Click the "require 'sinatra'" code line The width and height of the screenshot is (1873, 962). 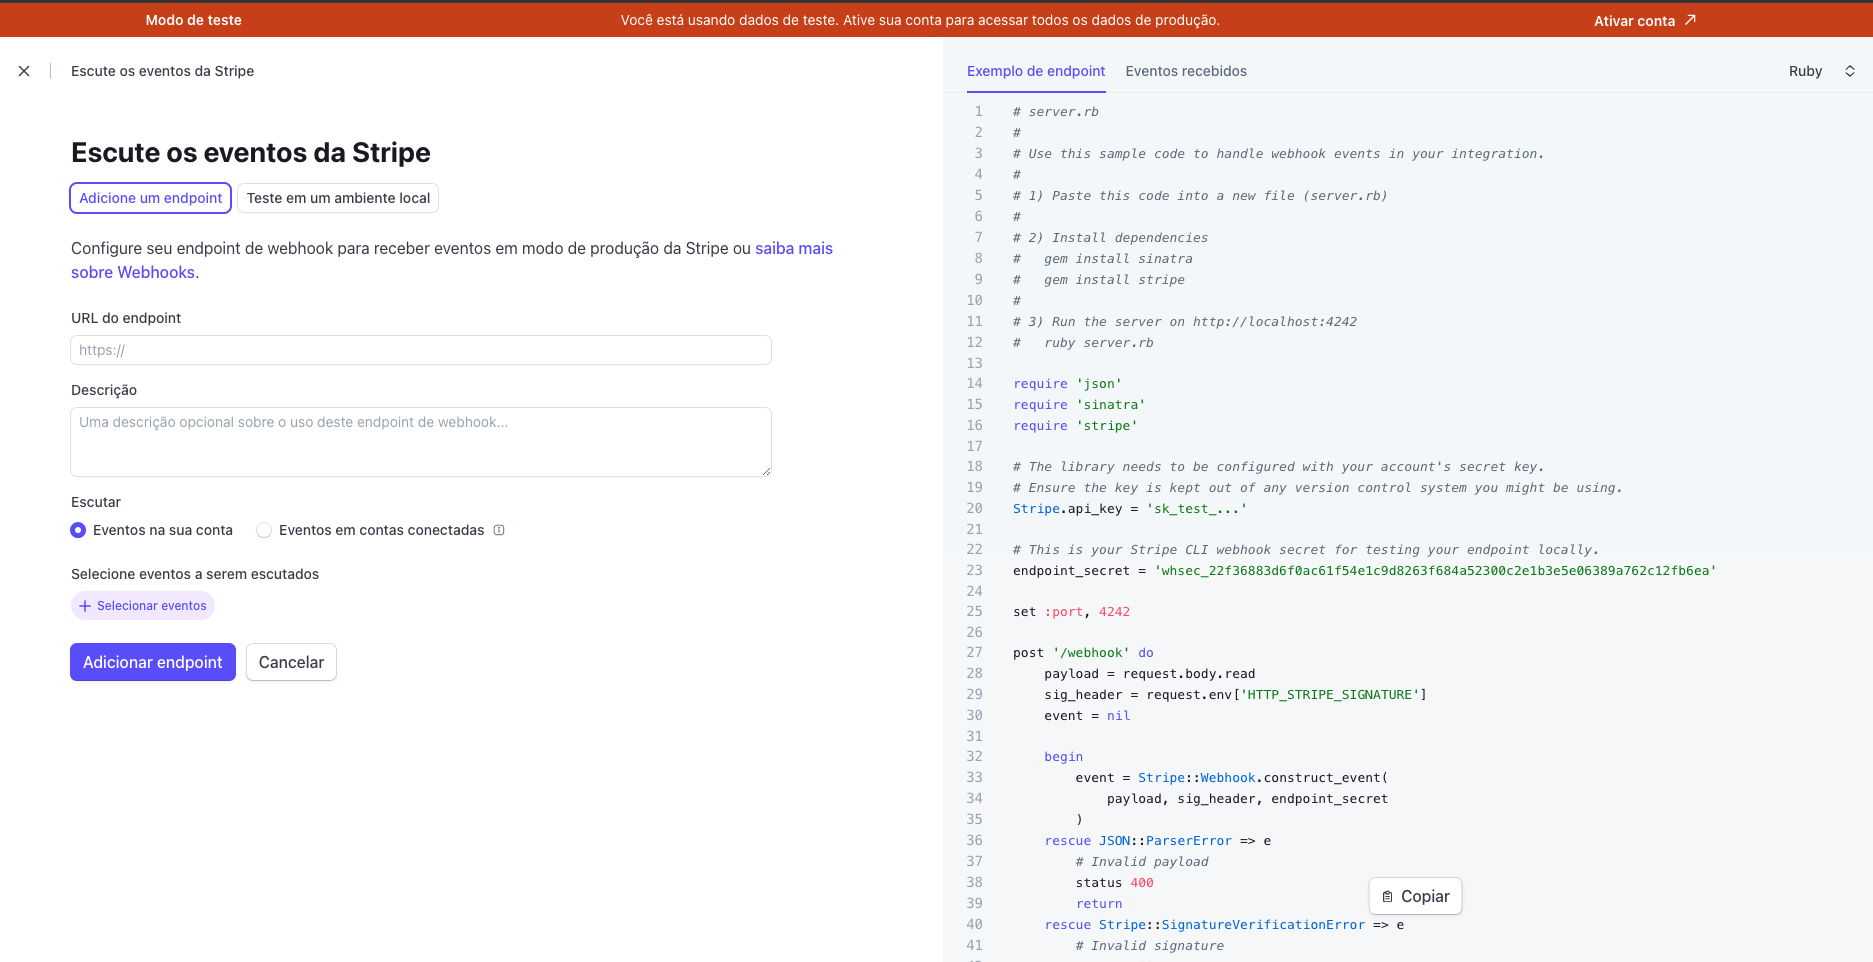tap(1079, 405)
